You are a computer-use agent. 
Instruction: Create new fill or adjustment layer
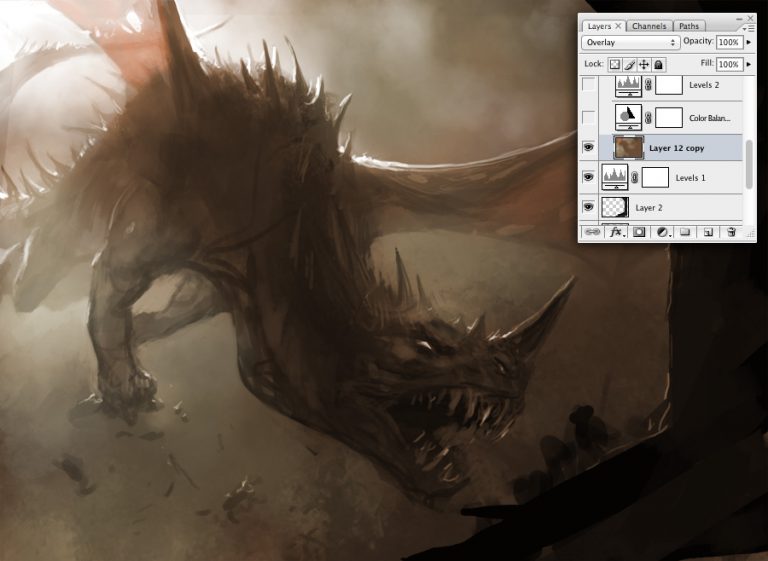[x=662, y=232]
